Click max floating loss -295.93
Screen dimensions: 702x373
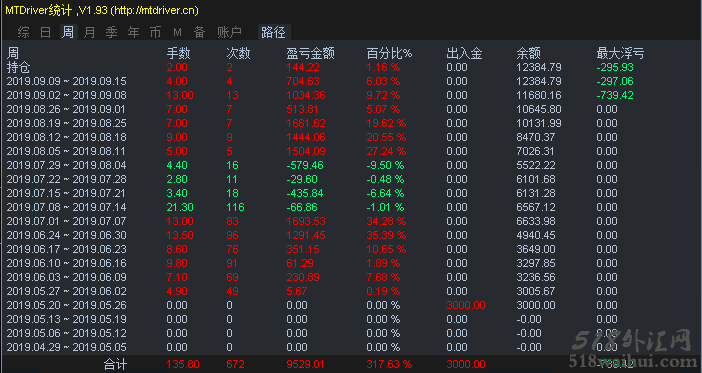(615, 68)
